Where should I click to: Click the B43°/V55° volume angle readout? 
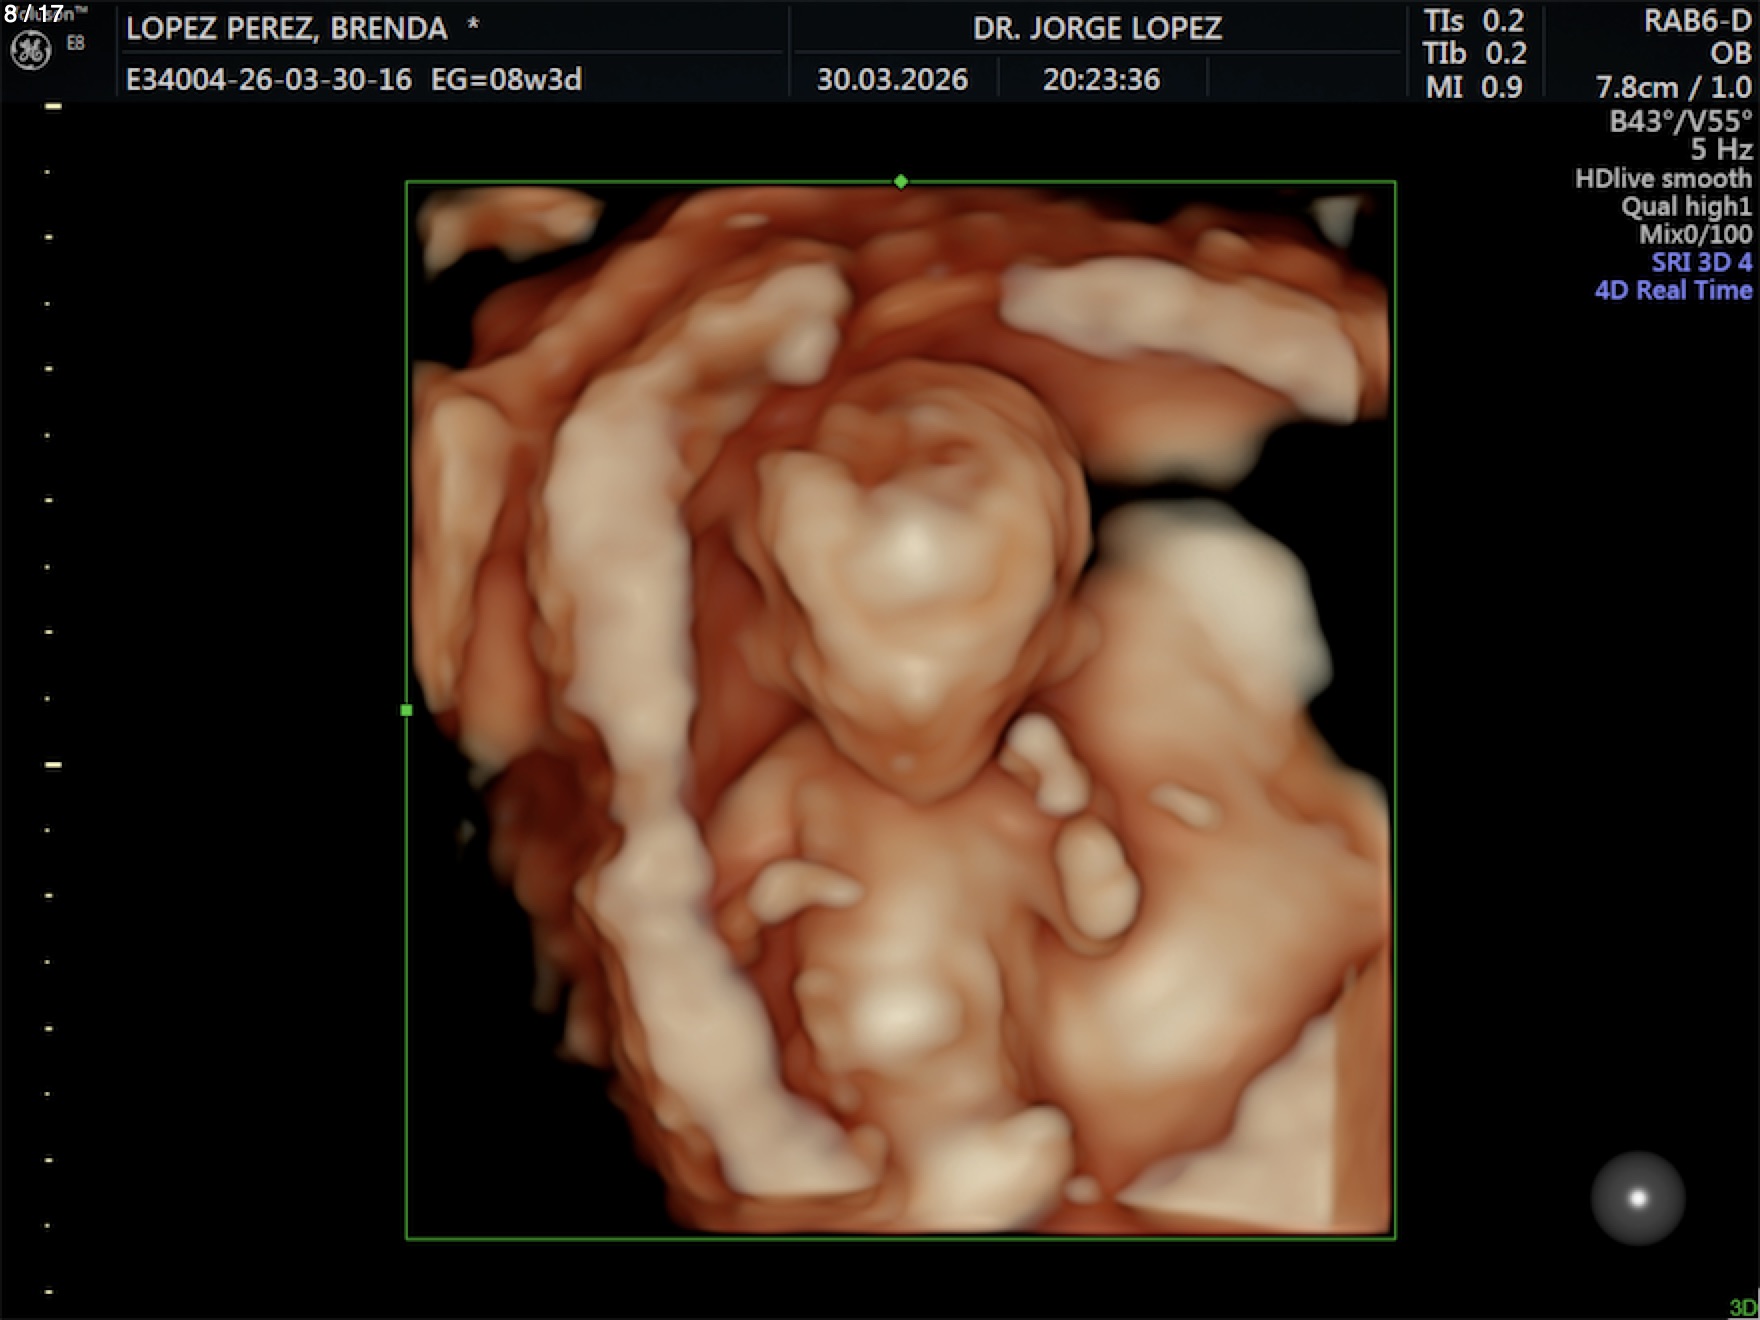click(x=1680, y=122)
